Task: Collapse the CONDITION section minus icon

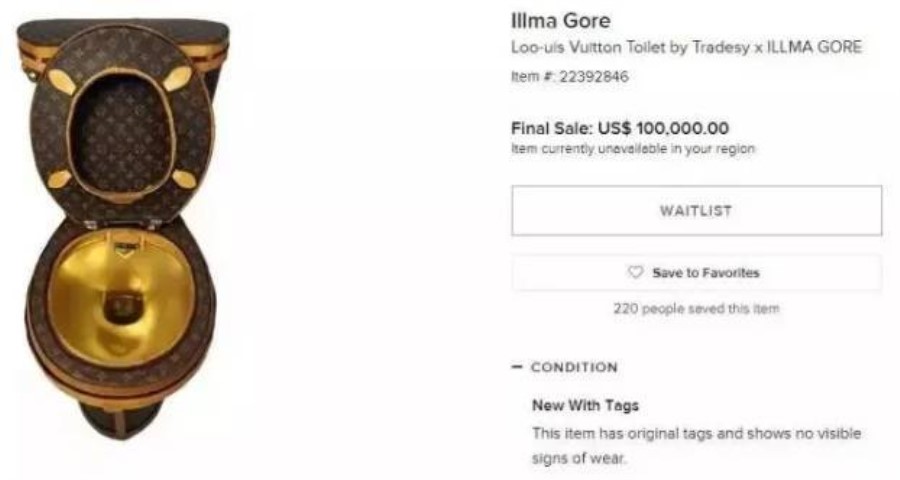Action: 517,367
